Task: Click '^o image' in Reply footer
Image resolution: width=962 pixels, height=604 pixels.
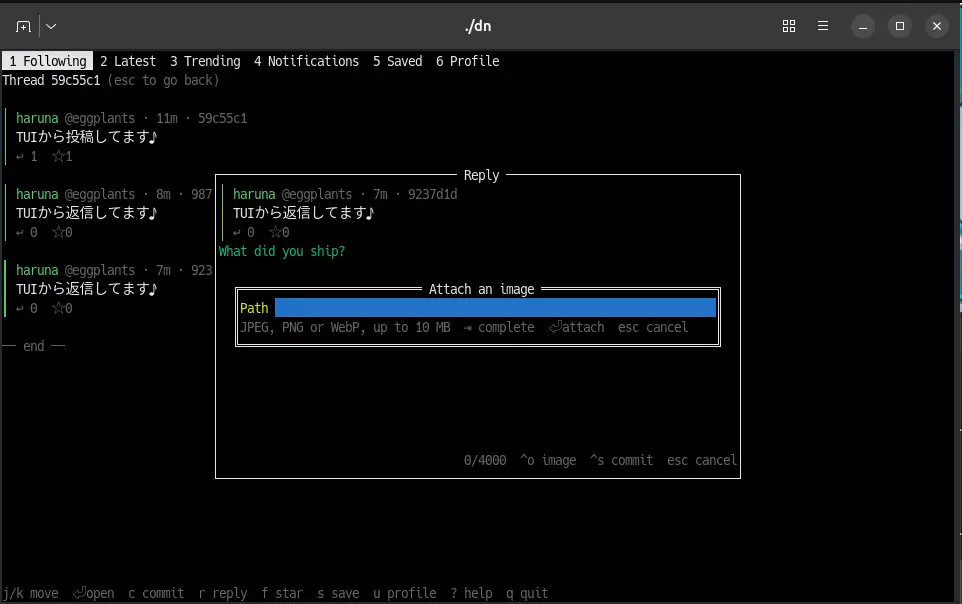Action: 548,460
